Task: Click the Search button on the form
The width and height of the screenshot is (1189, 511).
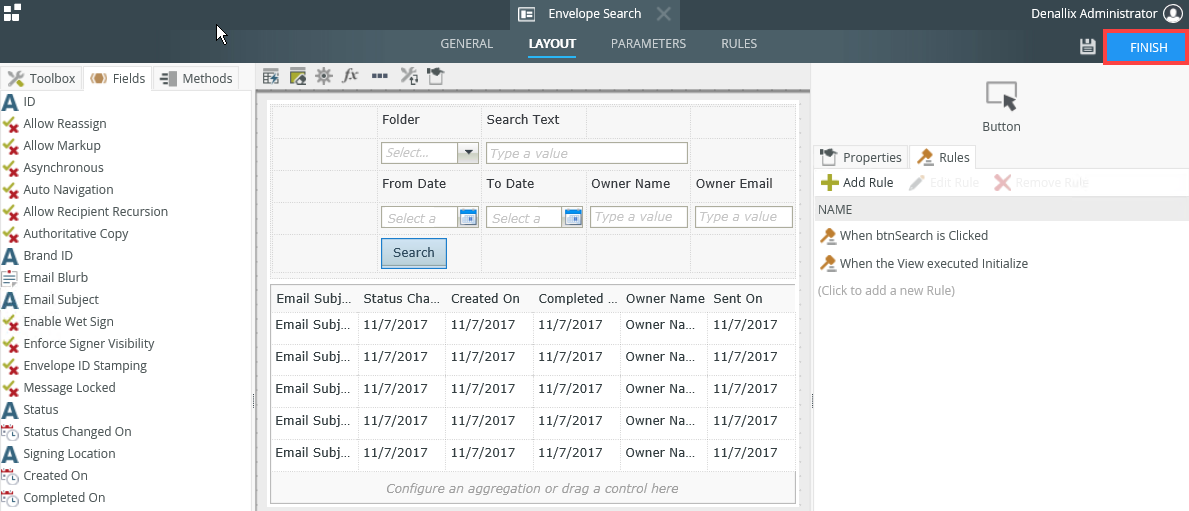Action: click(413, 253)
